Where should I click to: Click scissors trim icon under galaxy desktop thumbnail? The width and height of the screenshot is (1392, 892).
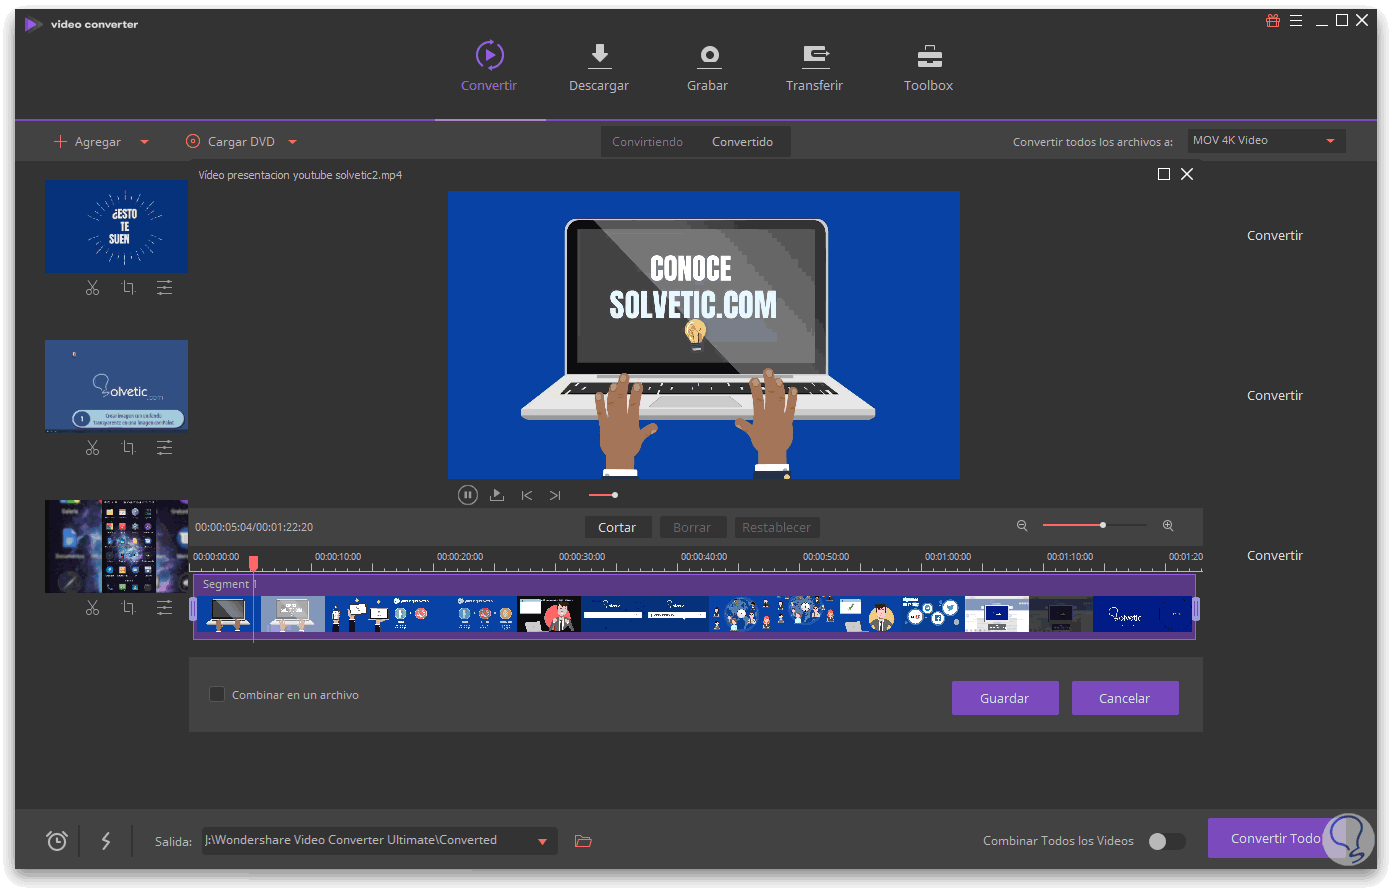[92, 608]
